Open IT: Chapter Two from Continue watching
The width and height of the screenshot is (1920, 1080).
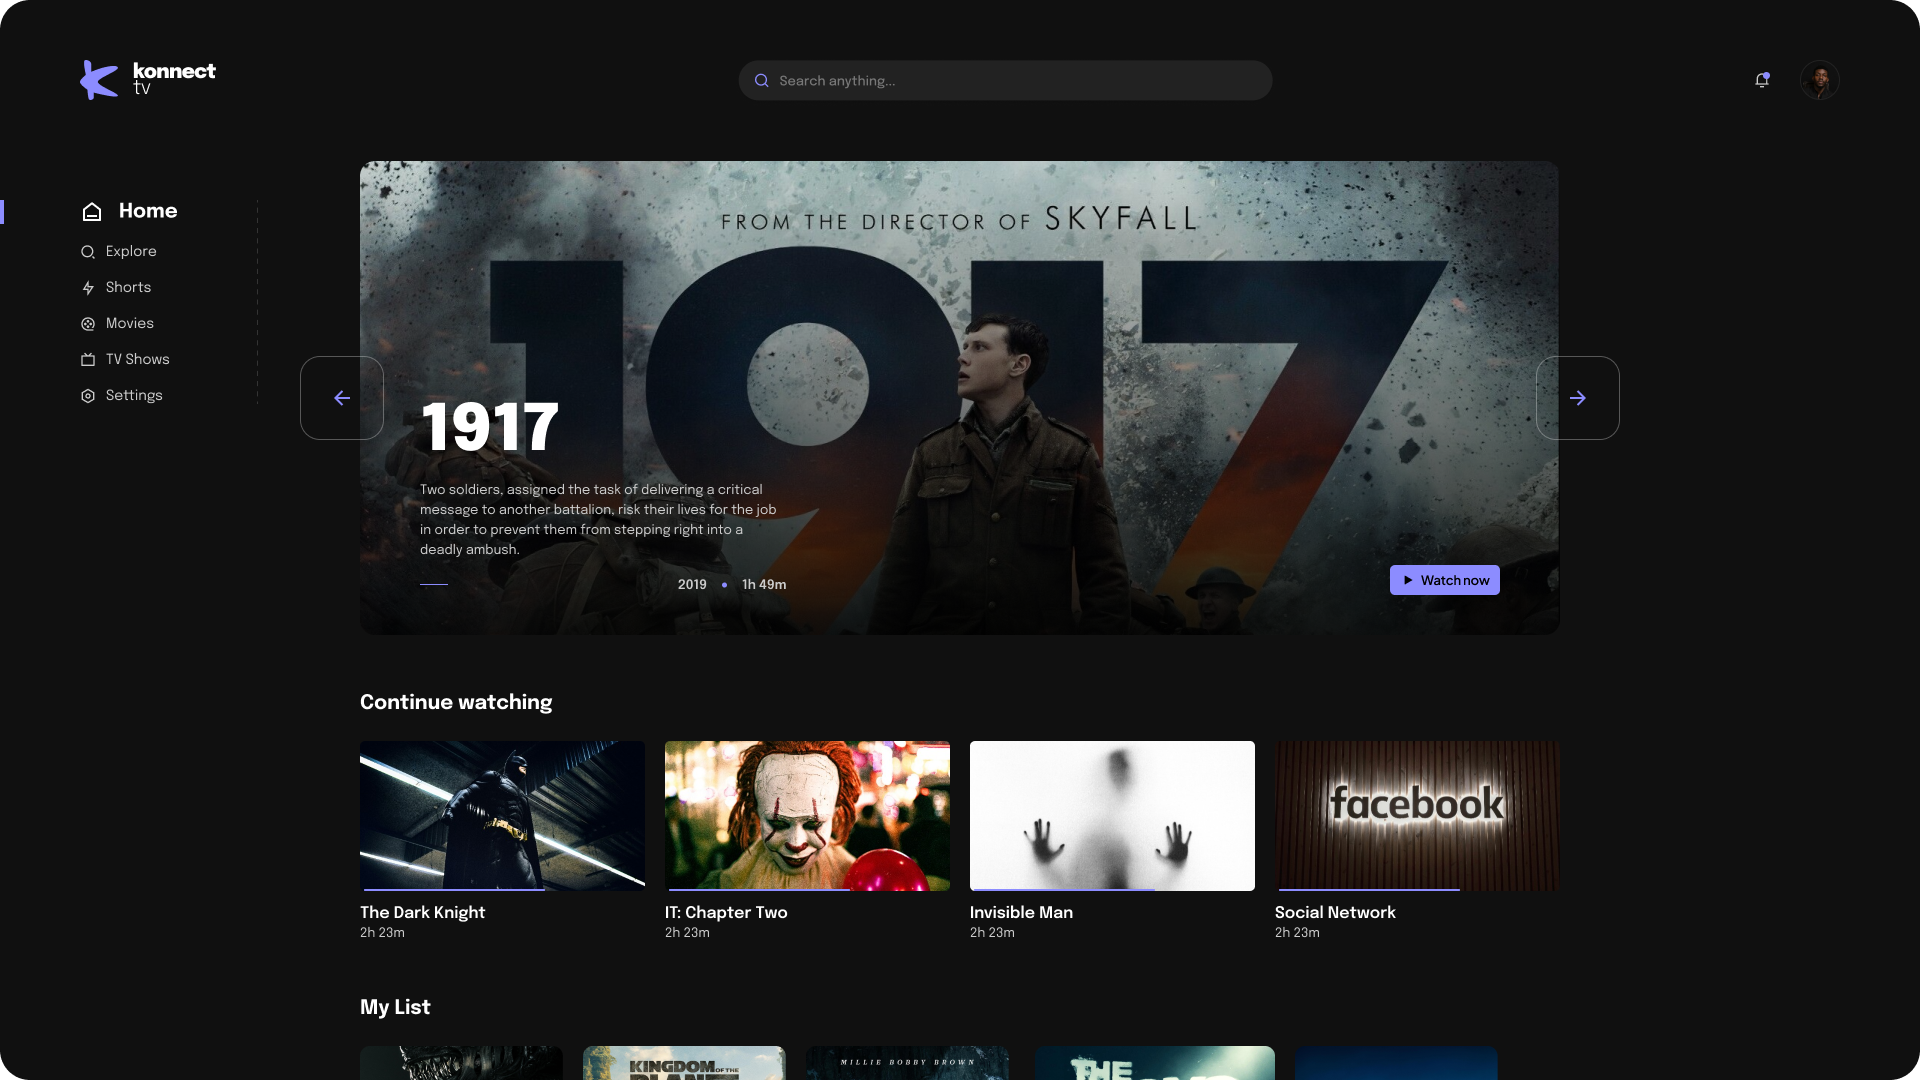coord(807,815)
